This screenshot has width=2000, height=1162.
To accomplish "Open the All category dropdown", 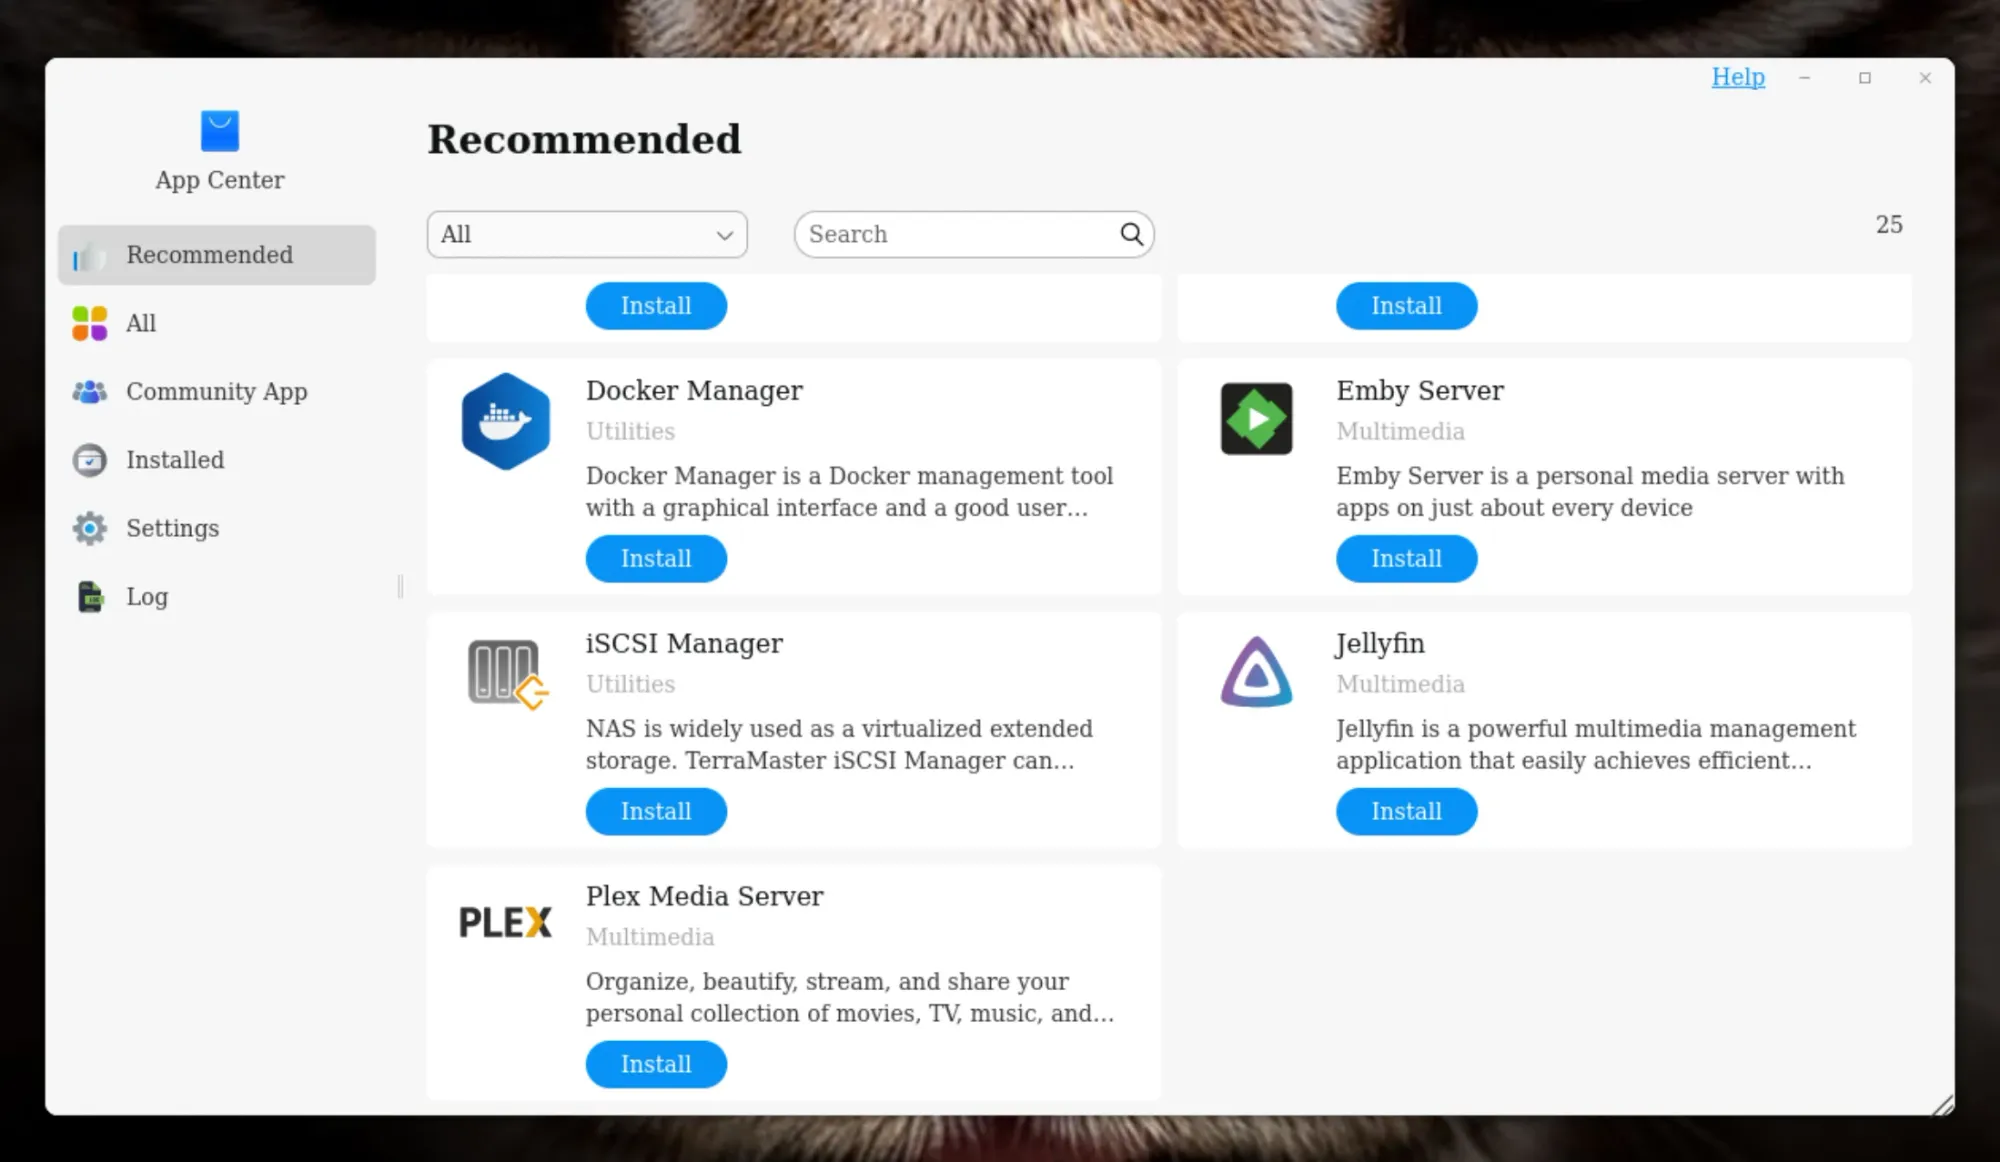I will pos(586,234).
